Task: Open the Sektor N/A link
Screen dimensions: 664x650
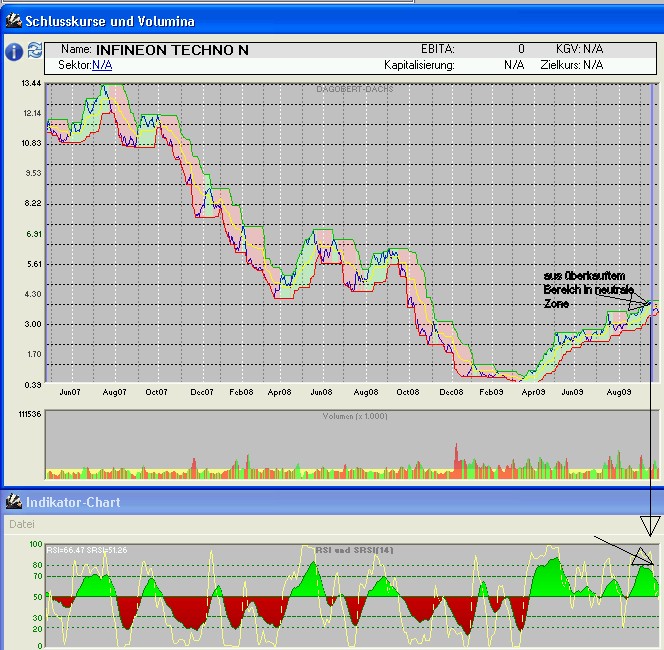Action: click(102, 65)
